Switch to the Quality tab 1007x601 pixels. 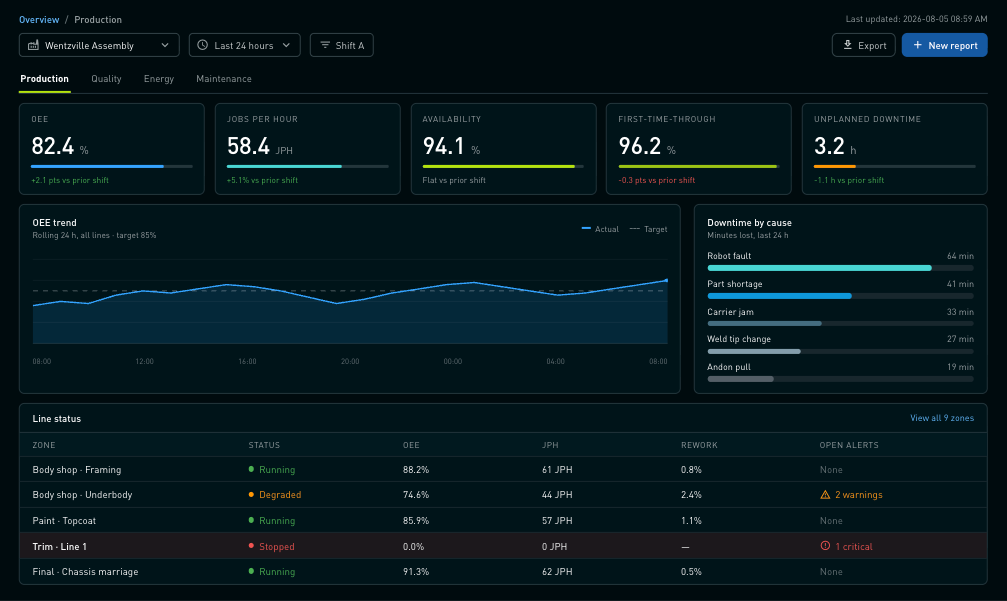[106, 79]
